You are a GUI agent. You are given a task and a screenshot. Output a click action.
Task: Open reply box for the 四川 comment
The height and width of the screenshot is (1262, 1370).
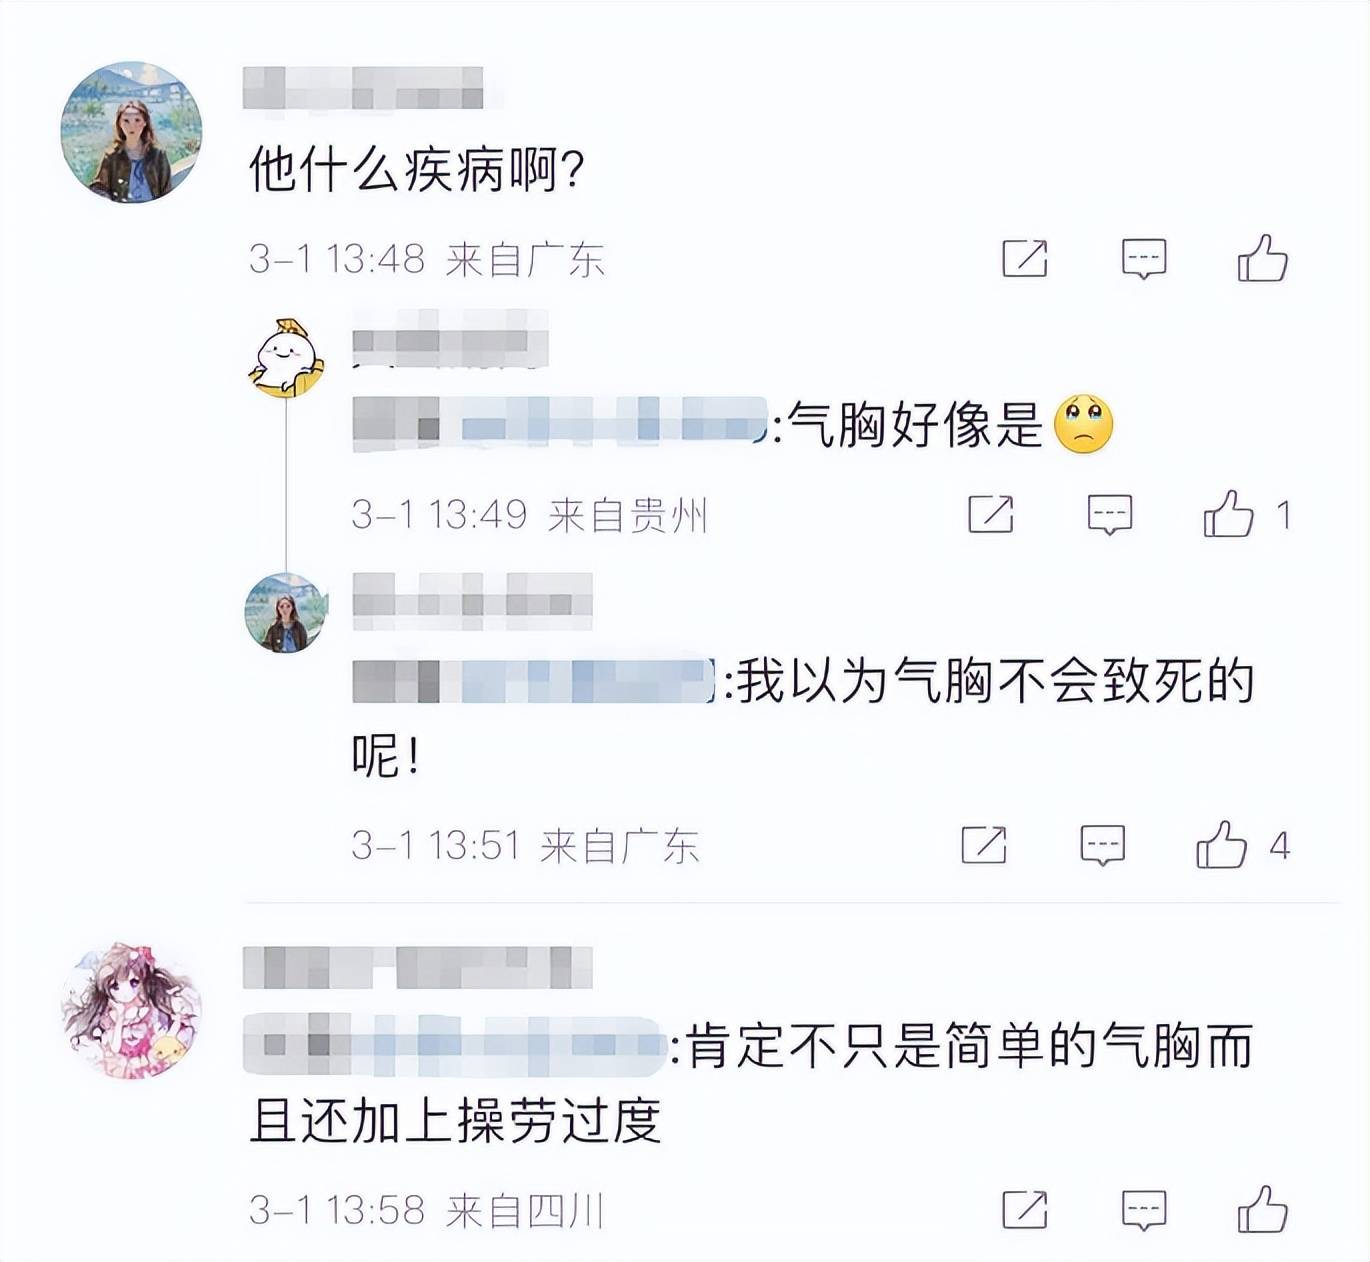[x=1144, y=1210]
